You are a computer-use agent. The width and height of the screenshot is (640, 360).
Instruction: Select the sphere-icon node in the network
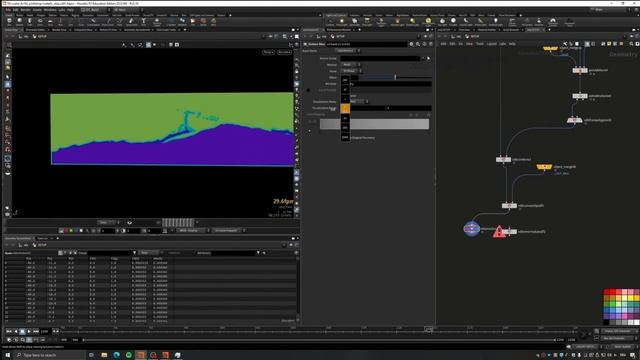tap(471, 229)
